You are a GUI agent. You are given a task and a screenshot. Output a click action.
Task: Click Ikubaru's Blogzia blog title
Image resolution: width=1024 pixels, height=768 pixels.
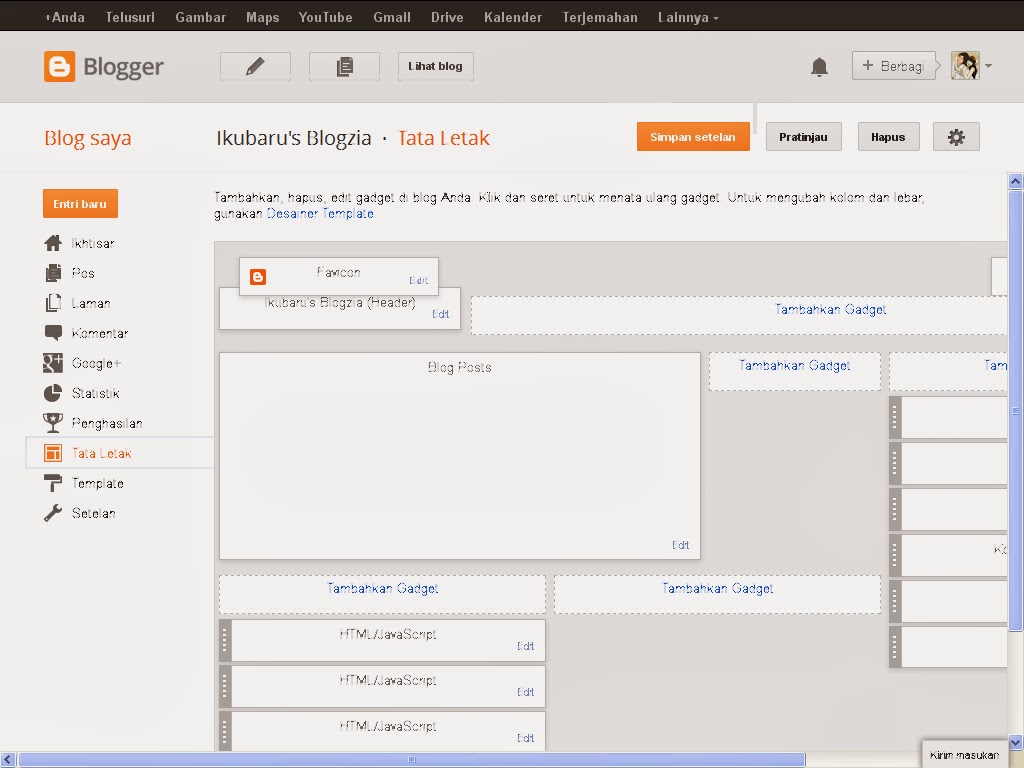[294, 138]
